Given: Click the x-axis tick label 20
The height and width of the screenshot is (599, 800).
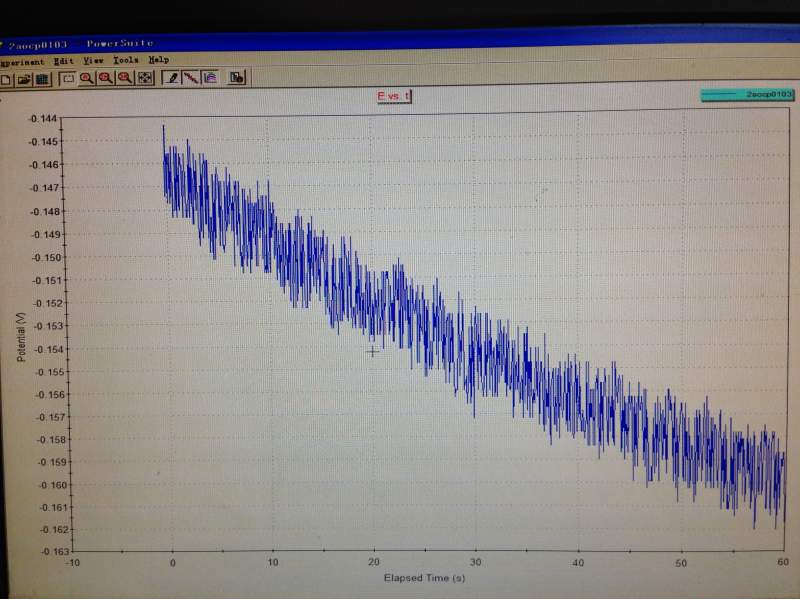Looking at the screenshot, I should [374, 562].
